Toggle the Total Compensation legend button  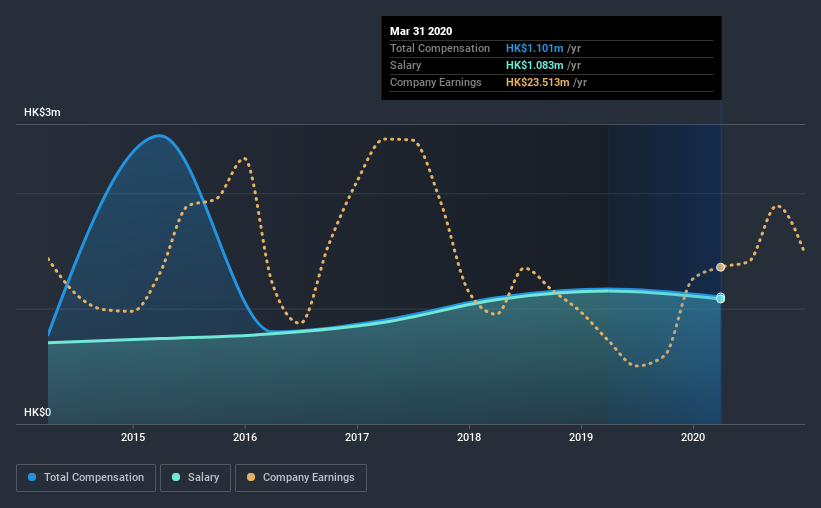click(86, 478)
